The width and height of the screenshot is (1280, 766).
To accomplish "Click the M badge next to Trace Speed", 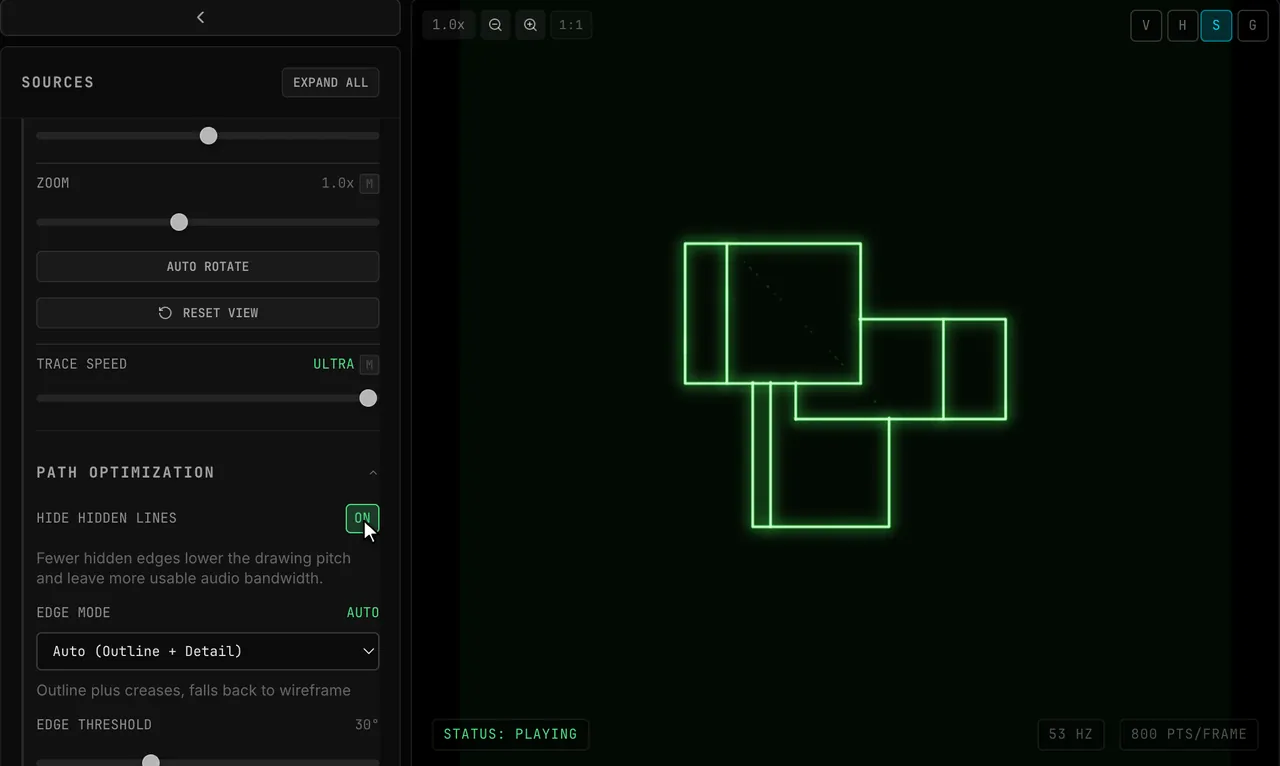I will [369, 365].
